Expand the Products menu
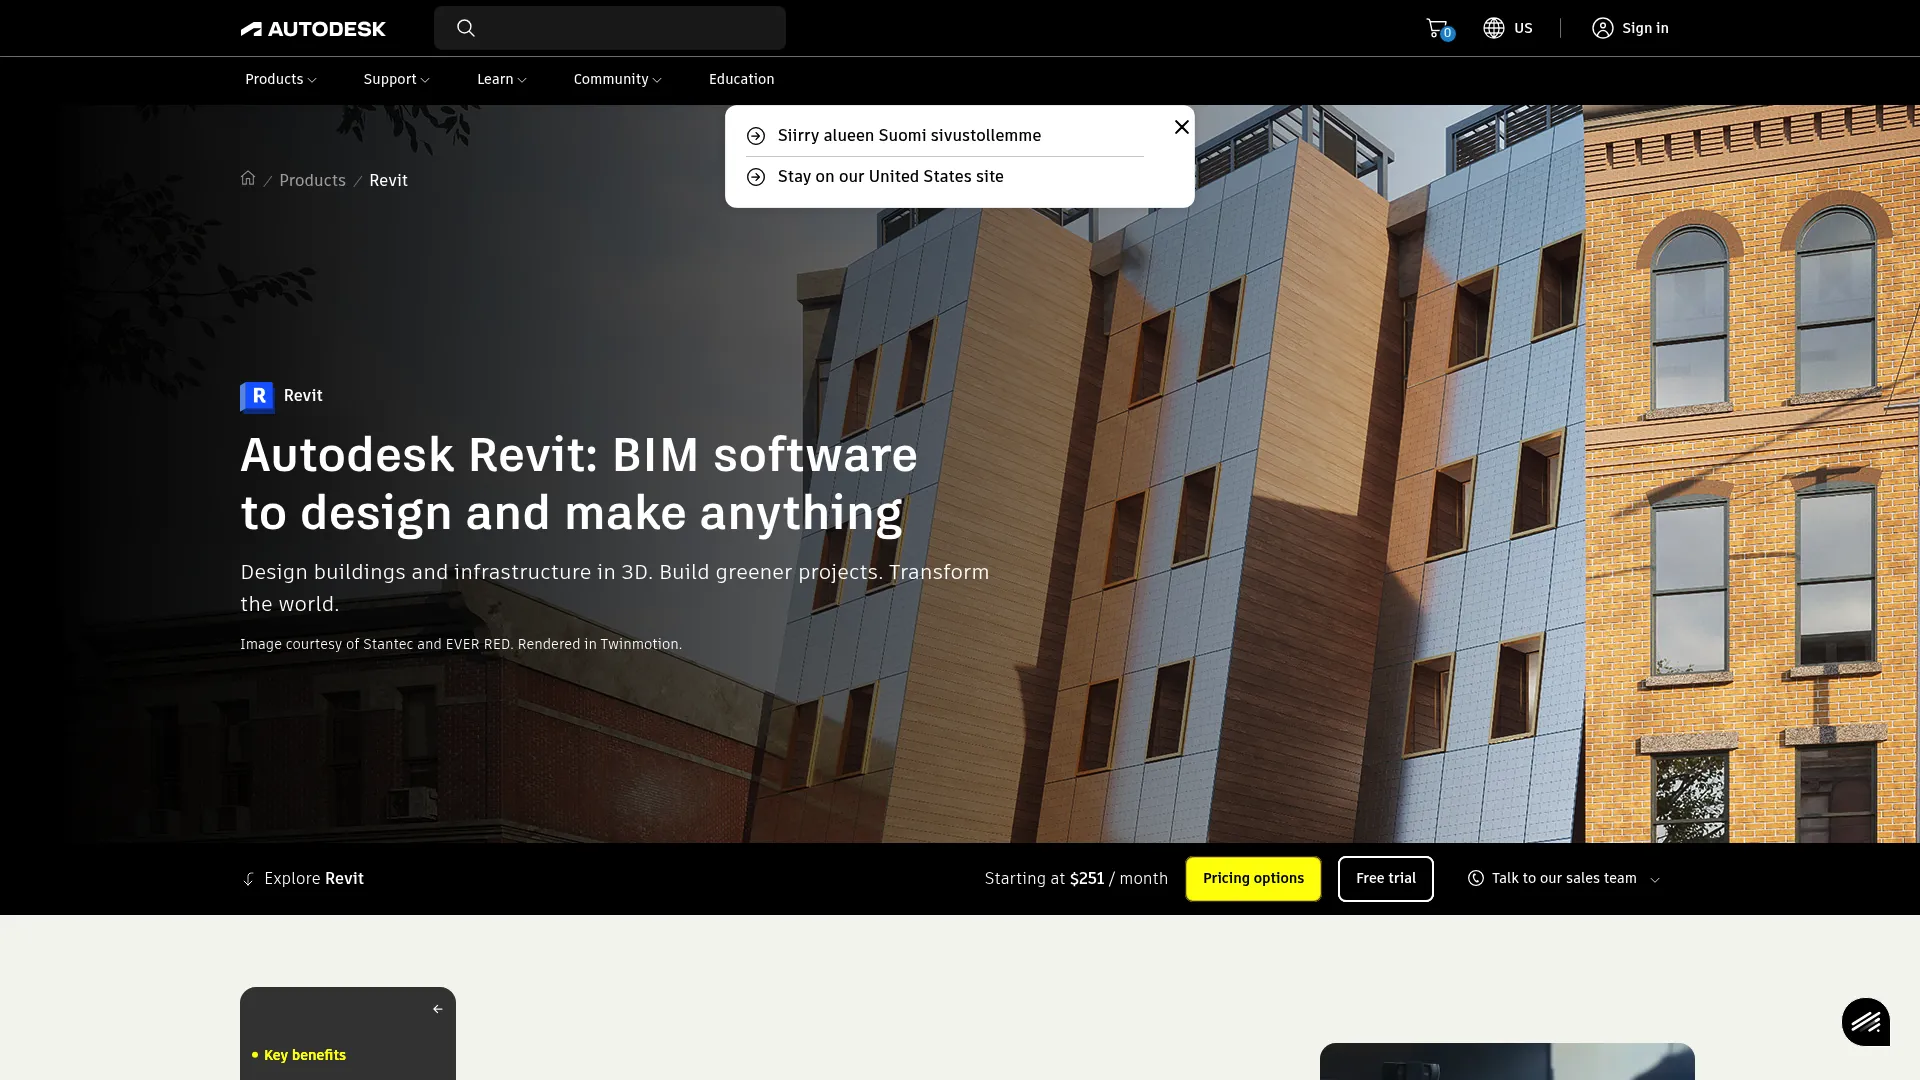The height and width of the screenshot is (1080, 1920). click(x=281, y=79)
